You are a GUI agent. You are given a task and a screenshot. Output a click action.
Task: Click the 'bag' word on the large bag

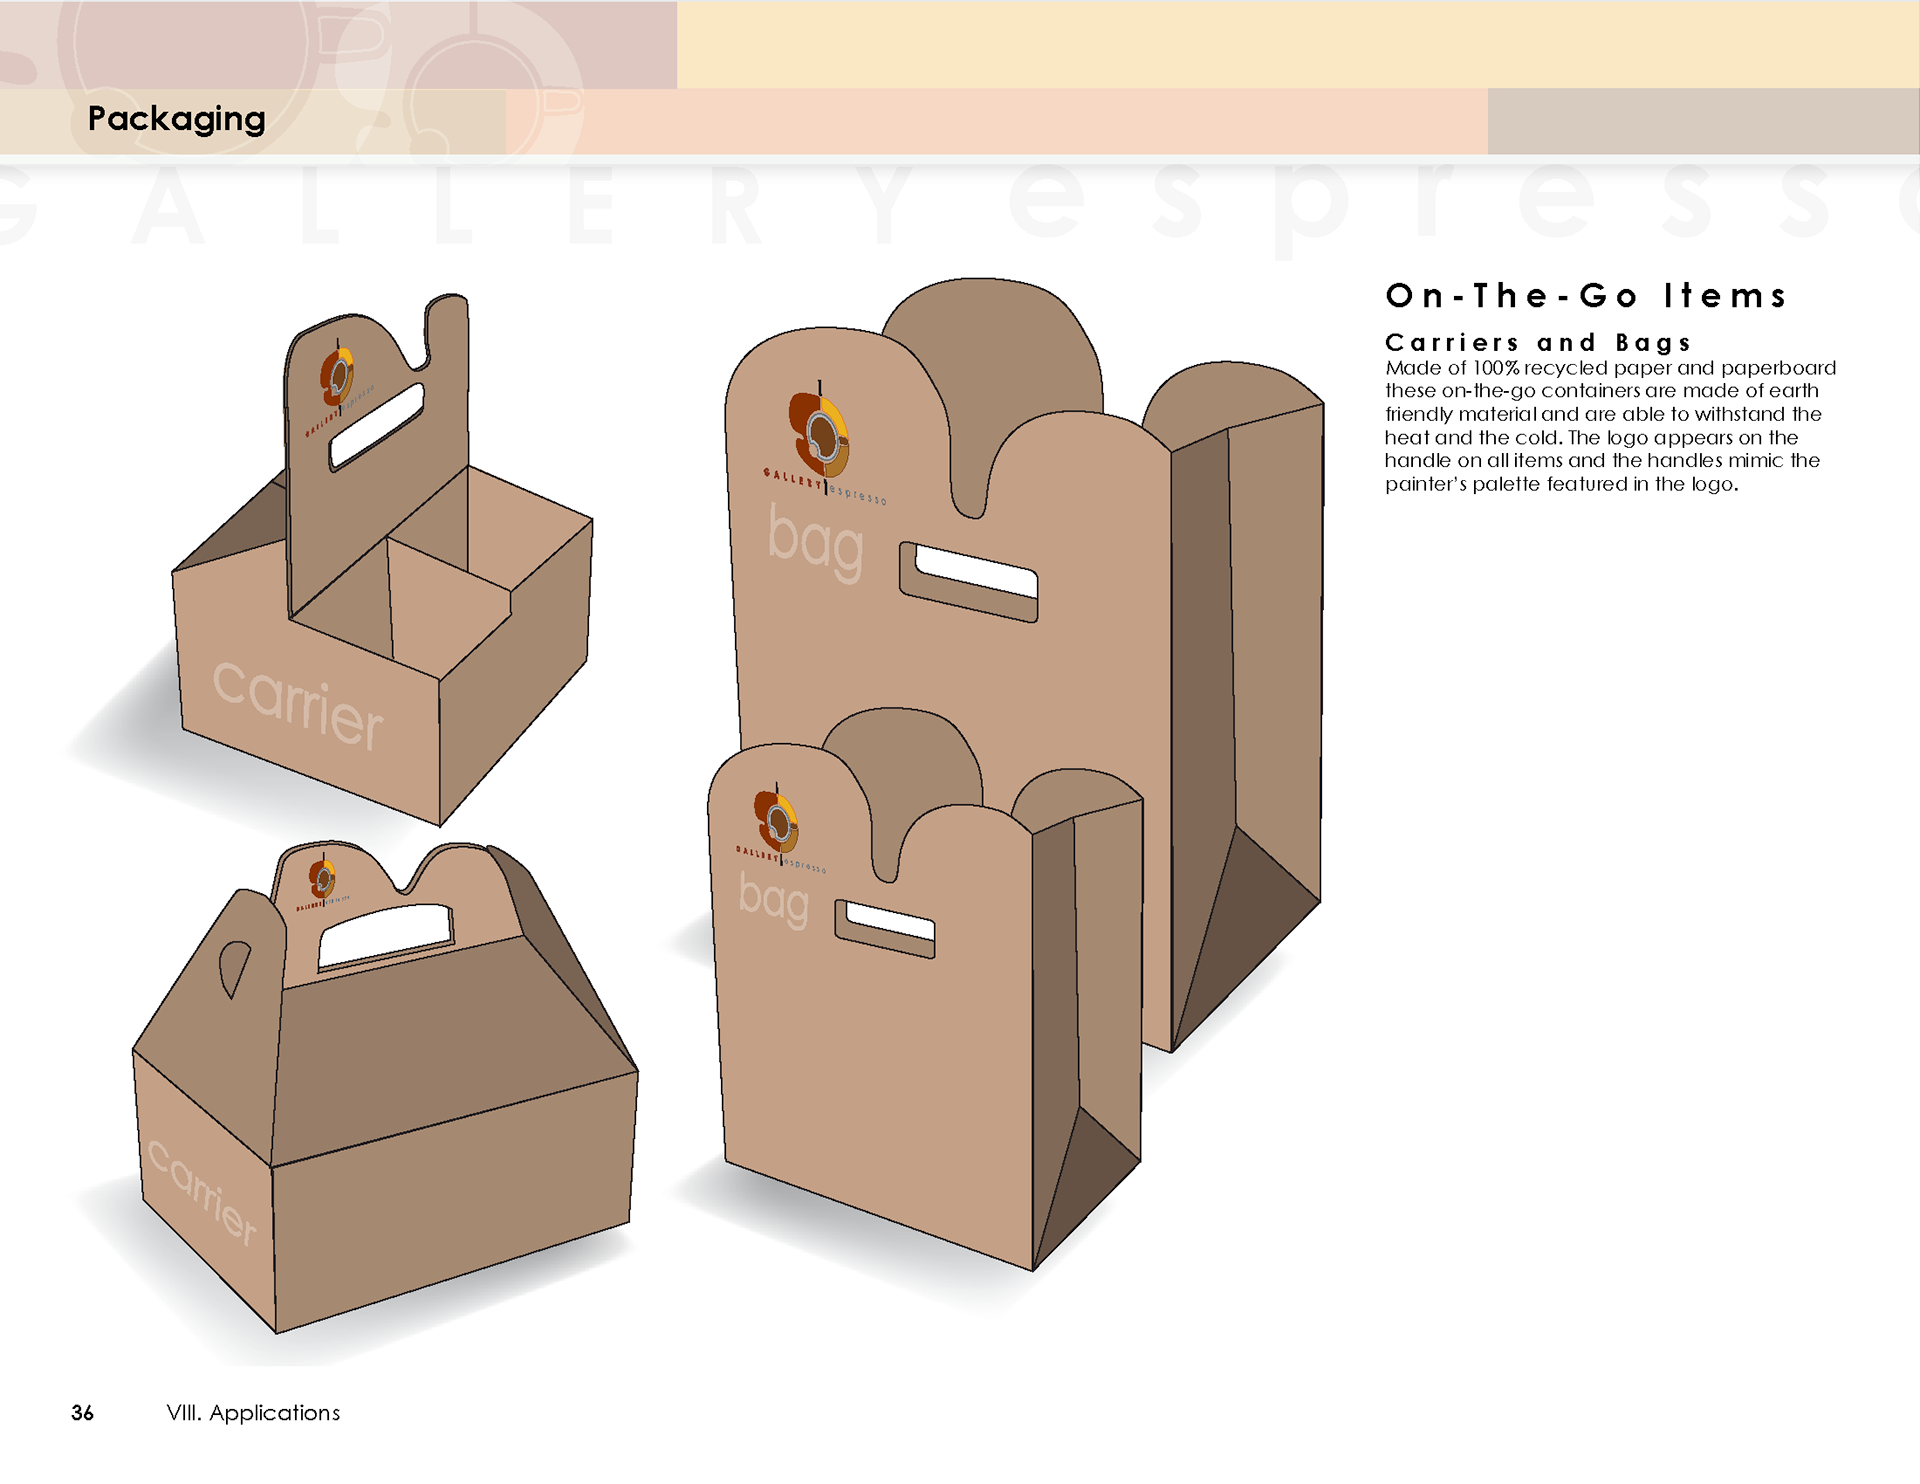point(815,543)
